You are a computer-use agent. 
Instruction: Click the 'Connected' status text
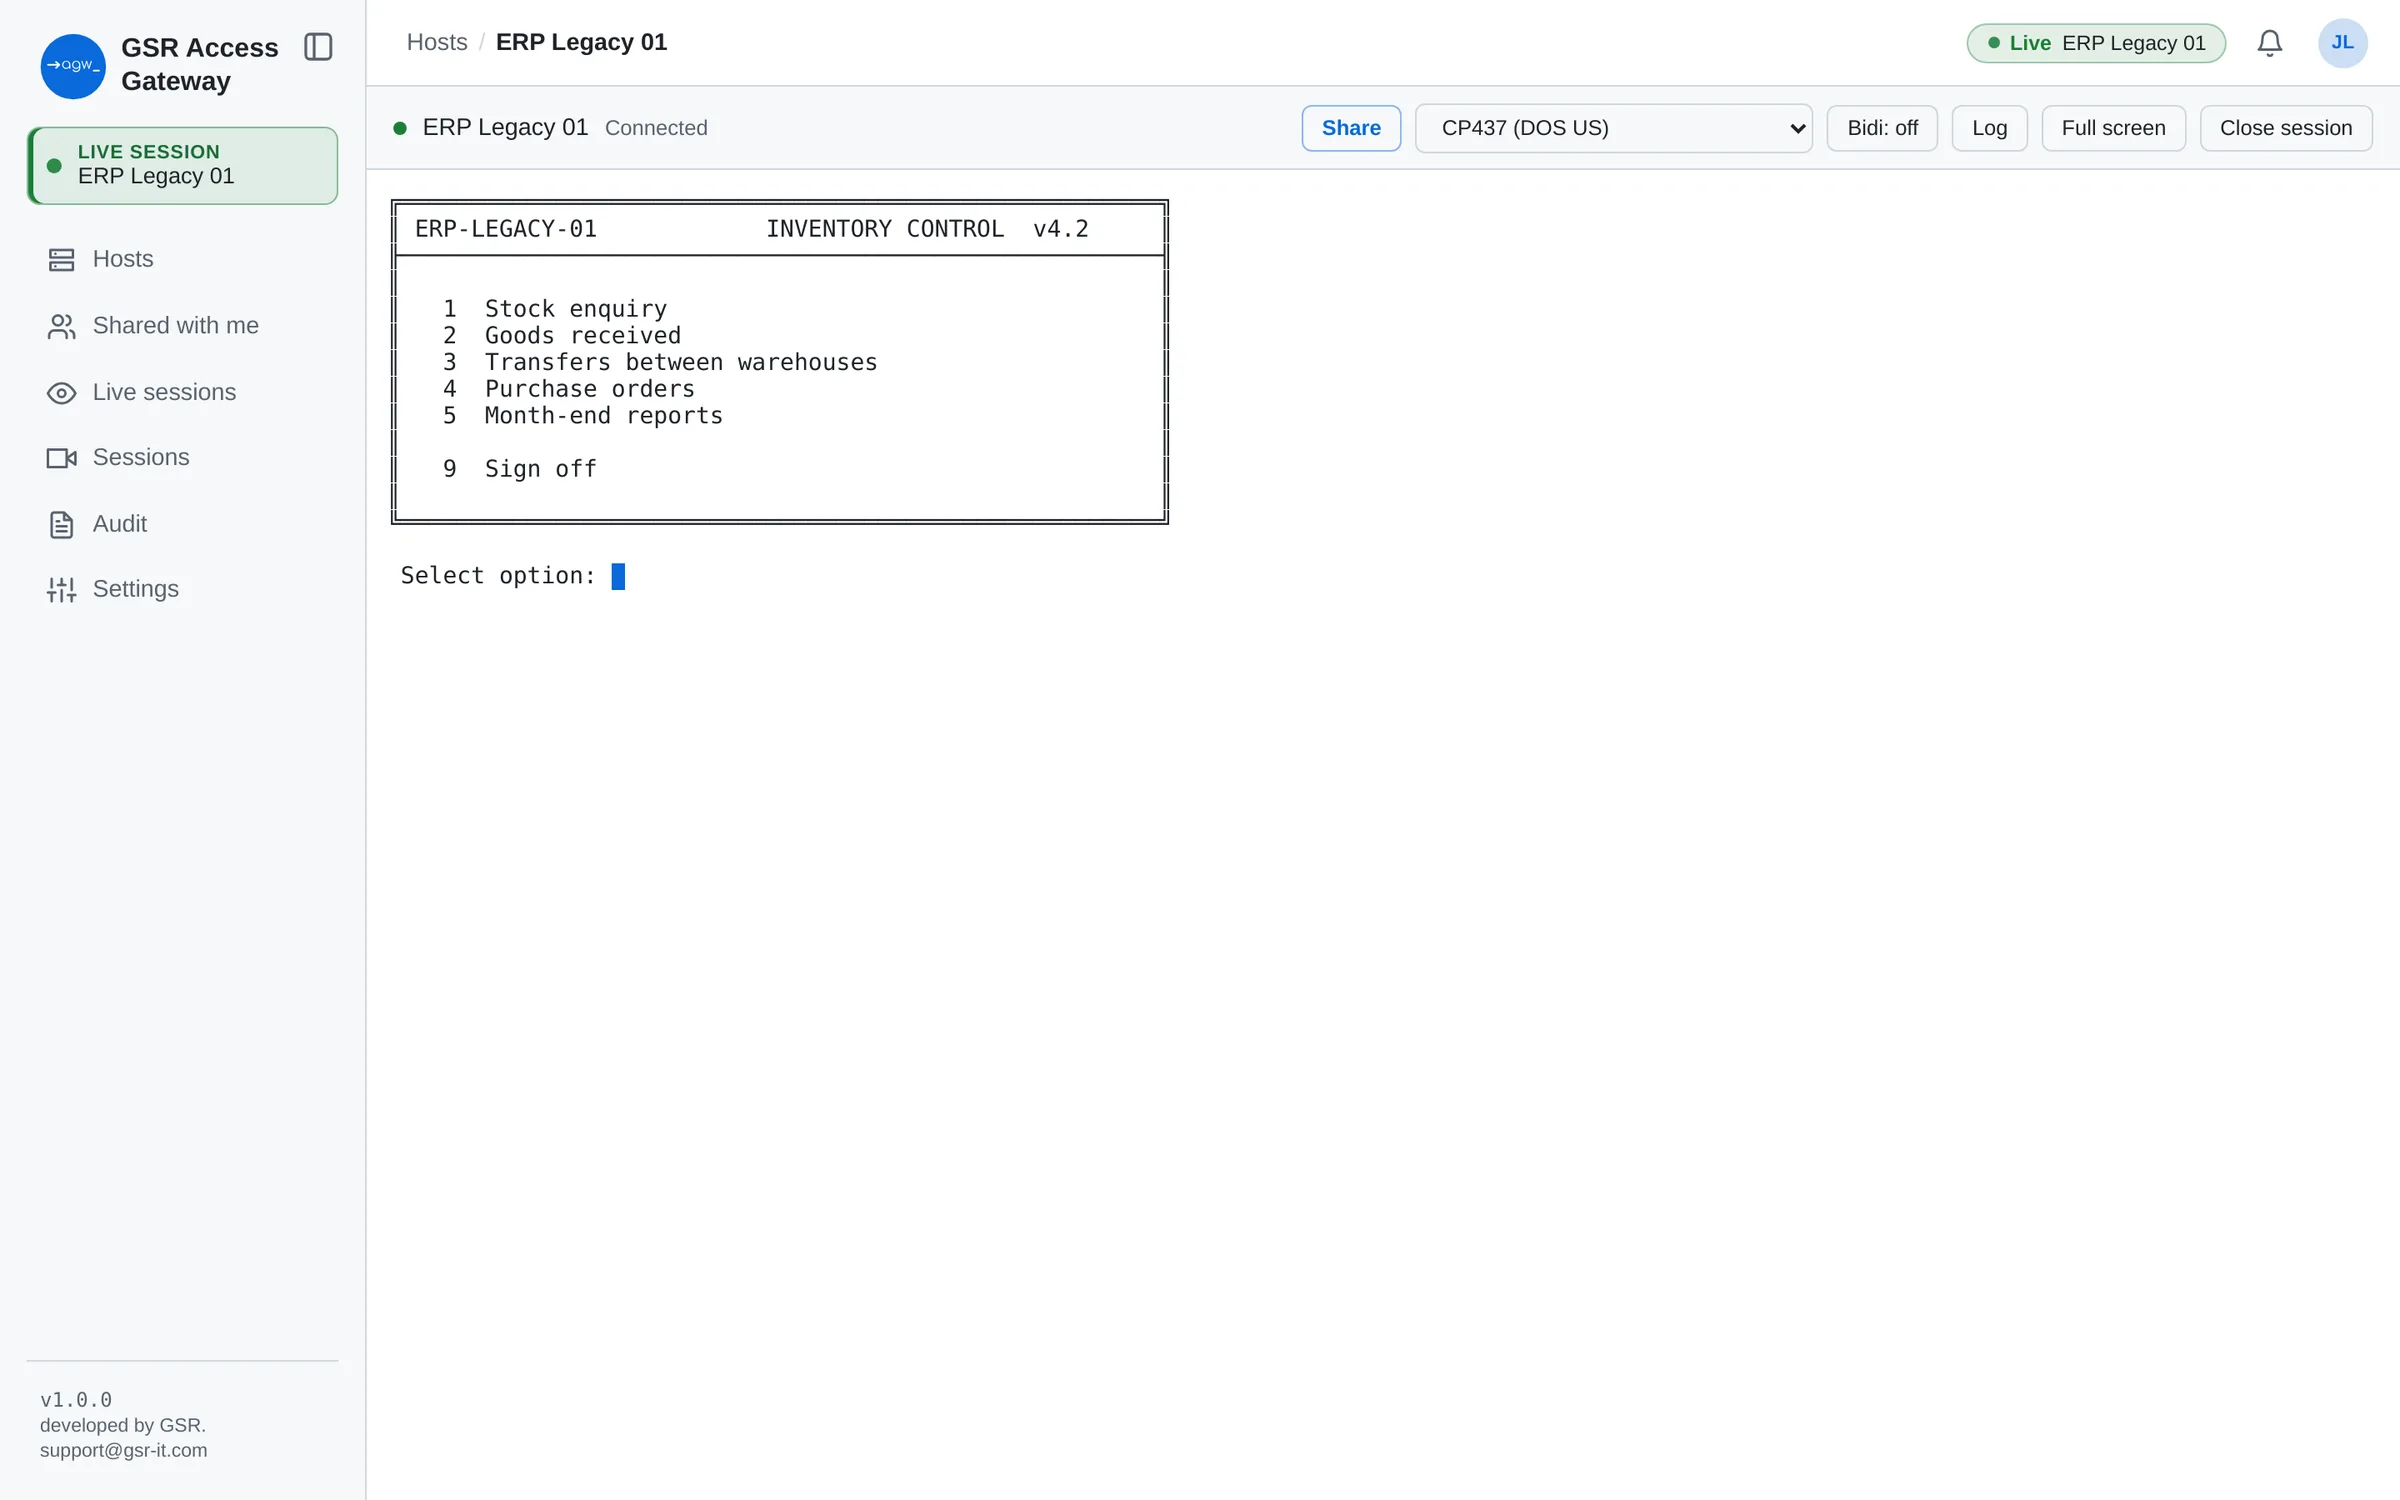point(656,128)
